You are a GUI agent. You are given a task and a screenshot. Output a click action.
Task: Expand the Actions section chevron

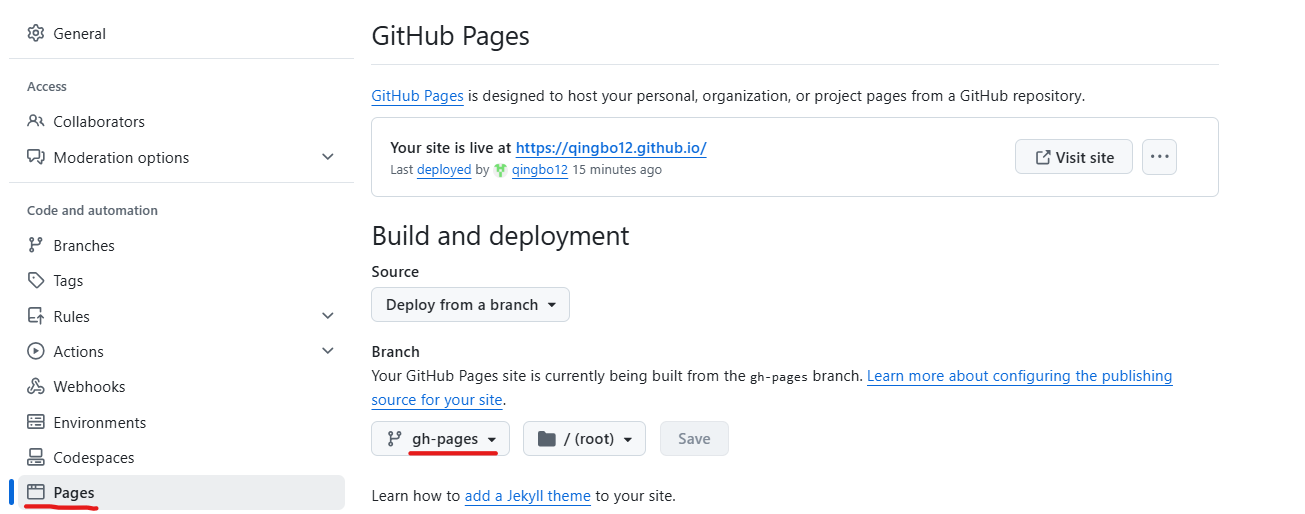[328, 351]
